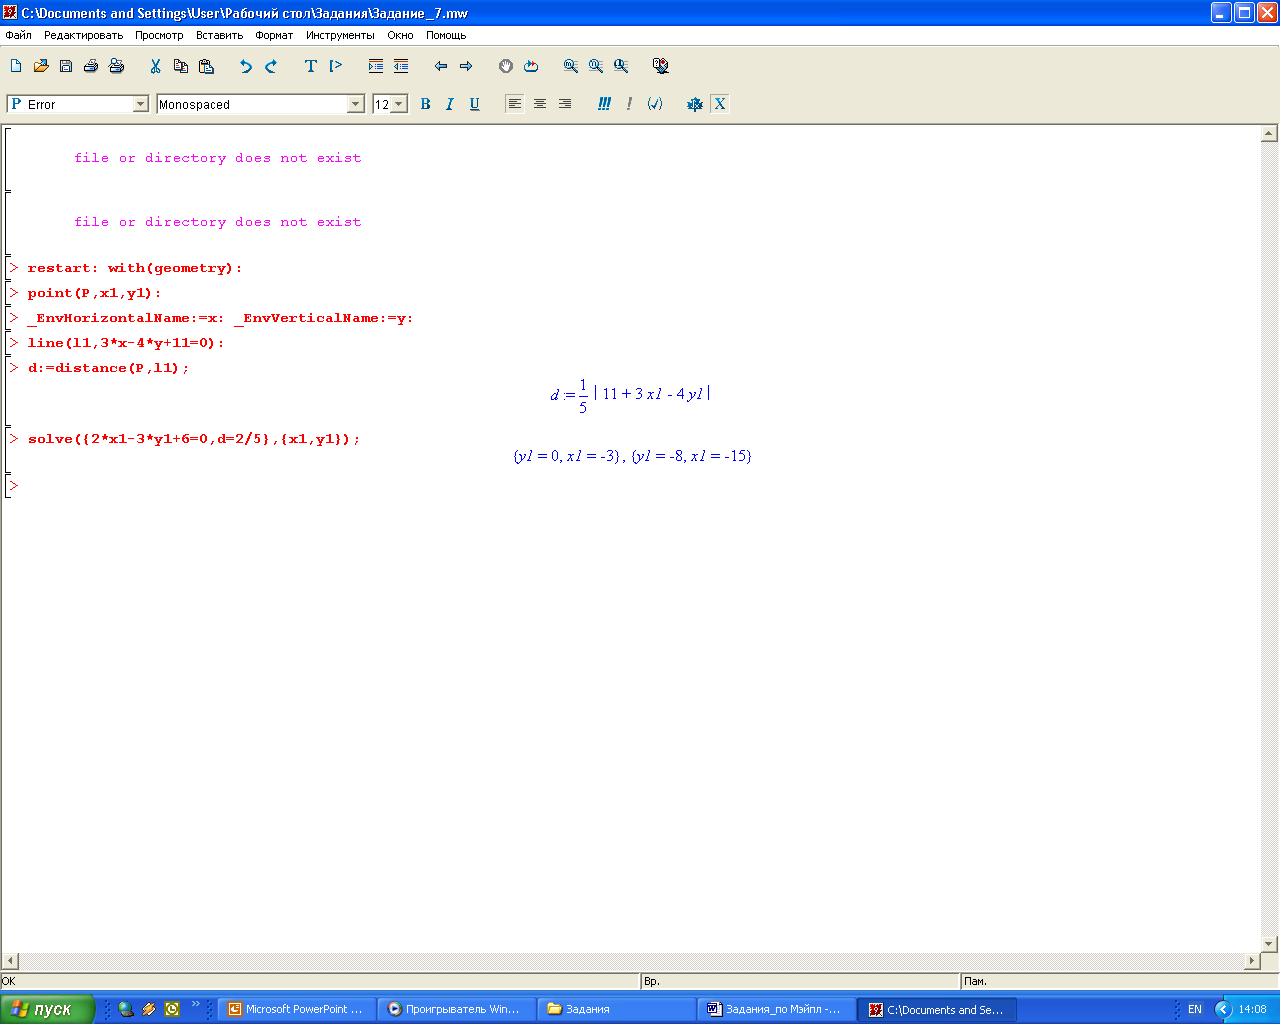
Task: Click the line 'restart: with(geometry):'
Action: (x=135, y=268)
